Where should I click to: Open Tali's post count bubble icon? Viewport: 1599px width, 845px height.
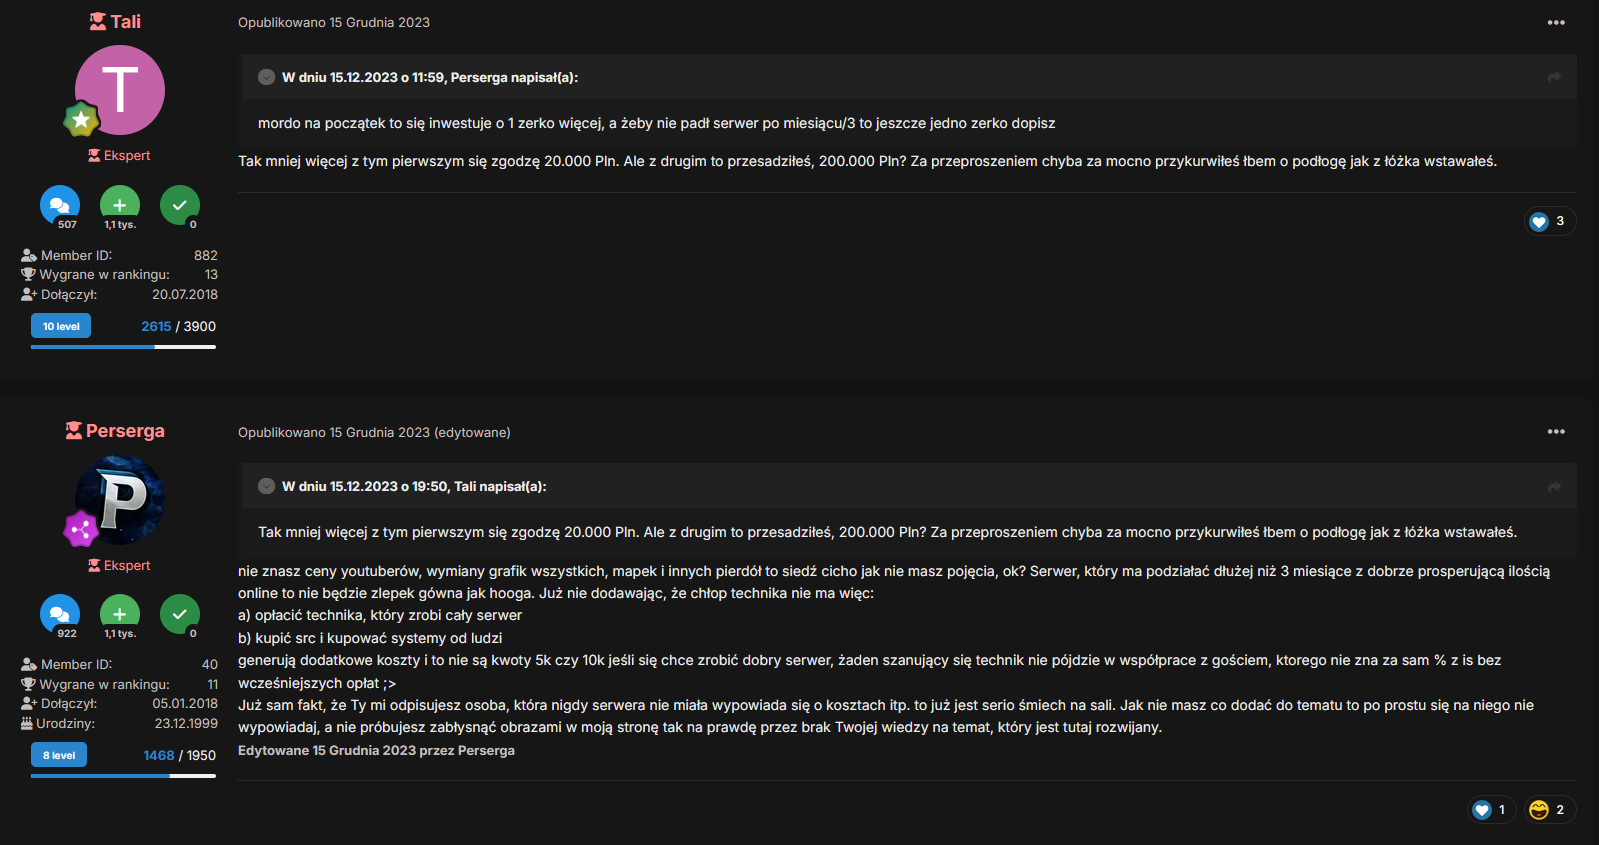(x=60, y=205)
